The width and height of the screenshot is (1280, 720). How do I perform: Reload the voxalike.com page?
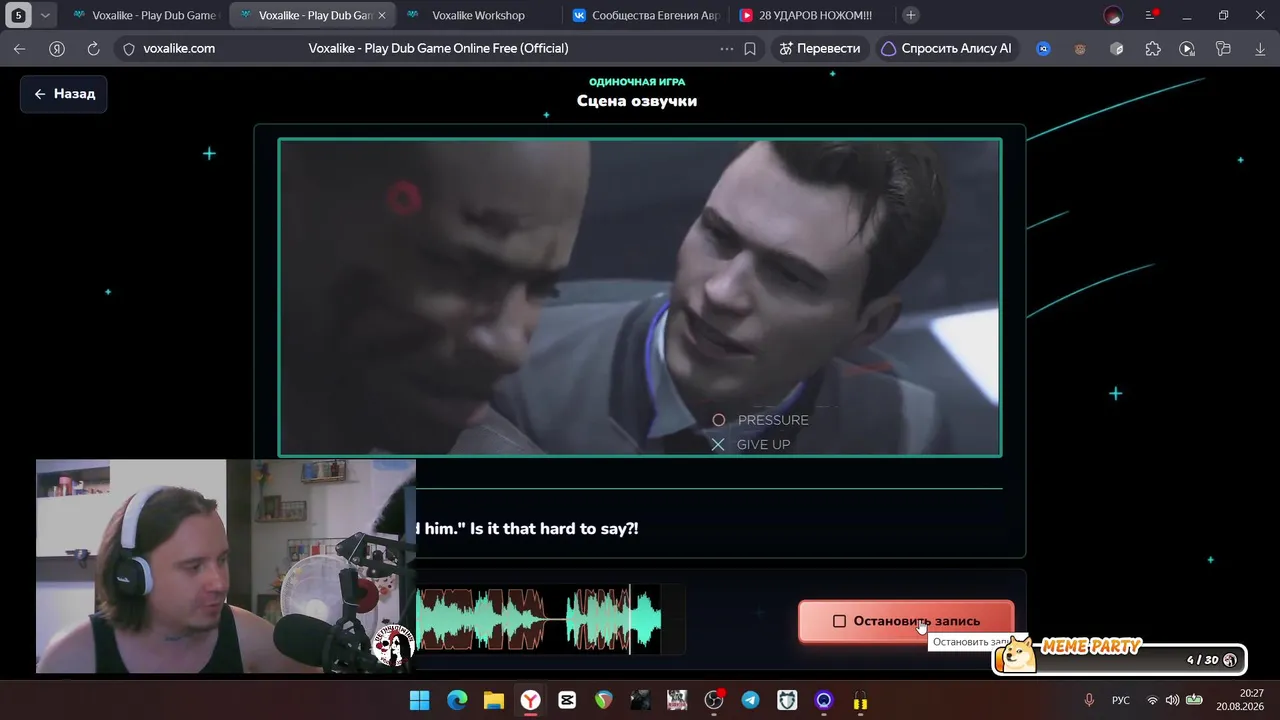point(93,48)
